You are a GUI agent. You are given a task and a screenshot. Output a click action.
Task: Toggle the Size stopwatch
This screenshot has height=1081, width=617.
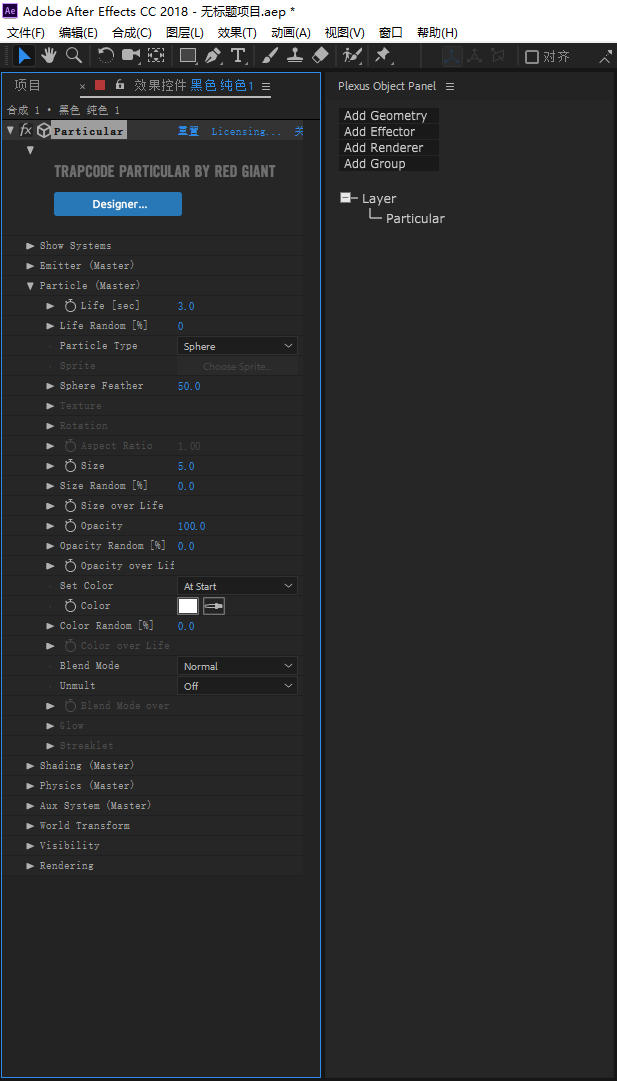[x=70, y=465]
